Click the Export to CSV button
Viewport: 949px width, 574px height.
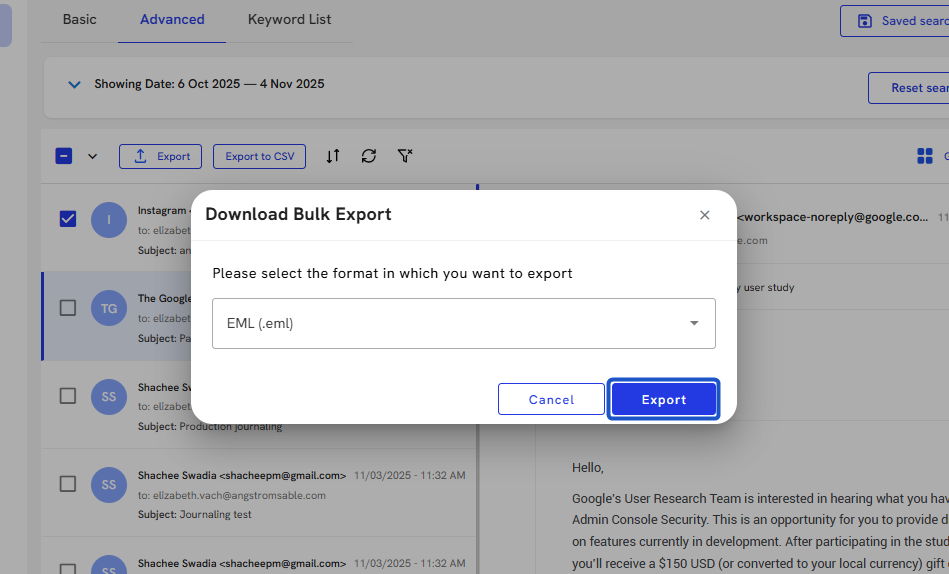[x=259, y=156]
